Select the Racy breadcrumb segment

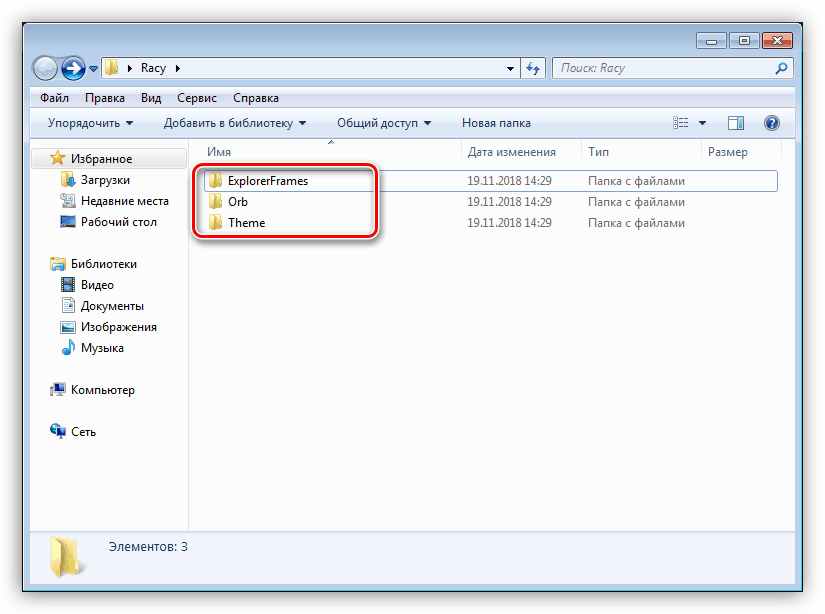click(x=153, y=68)
